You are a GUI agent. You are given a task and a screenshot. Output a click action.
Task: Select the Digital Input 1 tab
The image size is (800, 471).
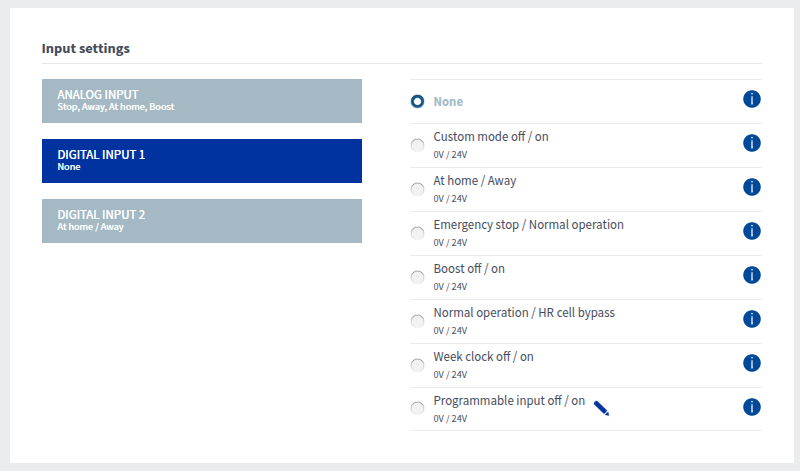point(201,160)
